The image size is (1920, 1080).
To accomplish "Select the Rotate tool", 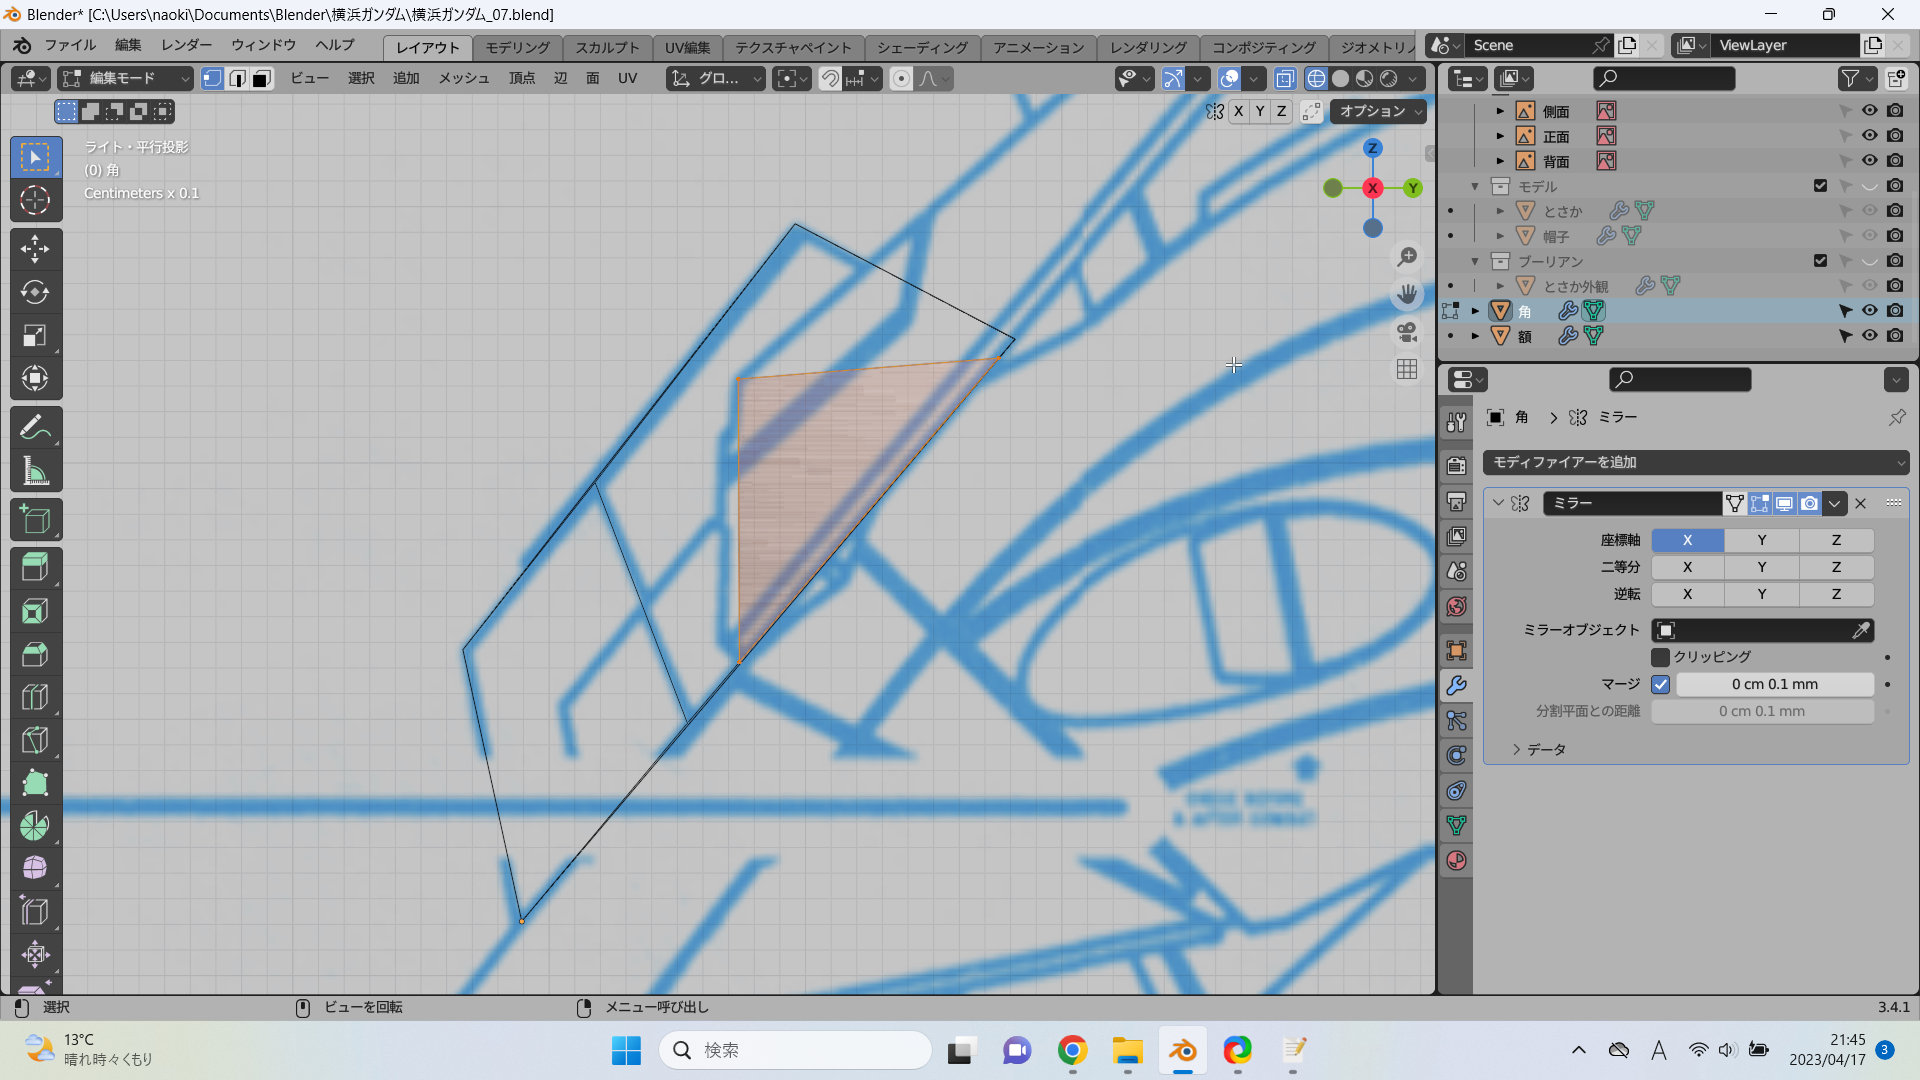I will [x=35, y=292].
